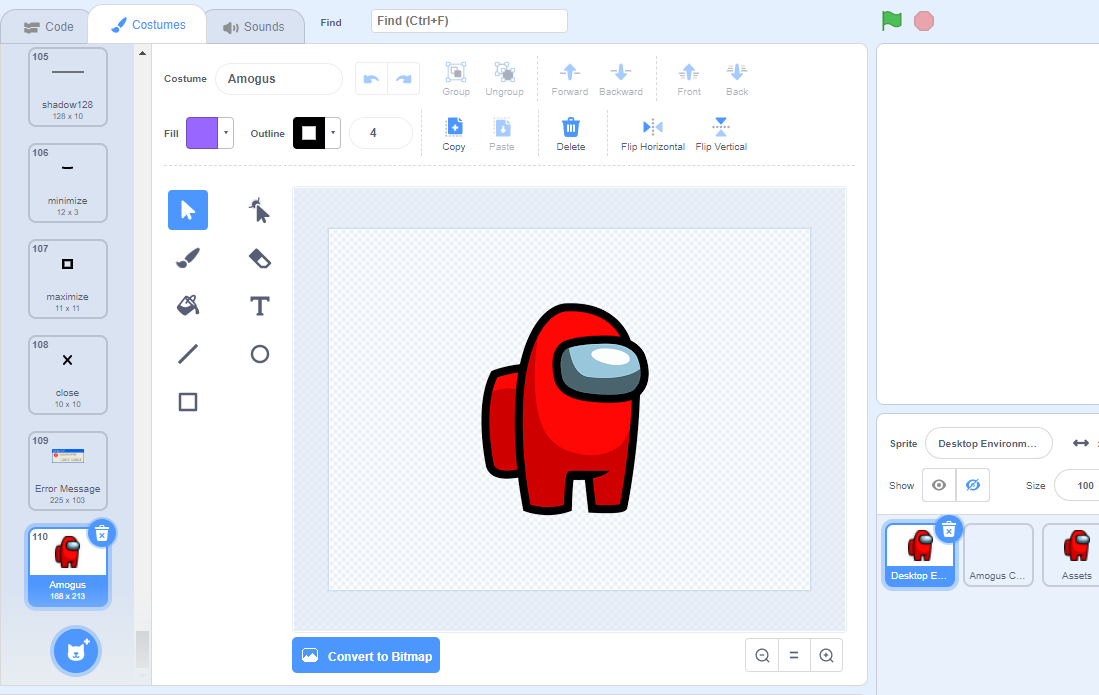Image resolution: width=1099 pixels, height=695 pixels.
Task: Click the purple Fill color swatch
Action: pyautogui.click(x=202, y=132)
